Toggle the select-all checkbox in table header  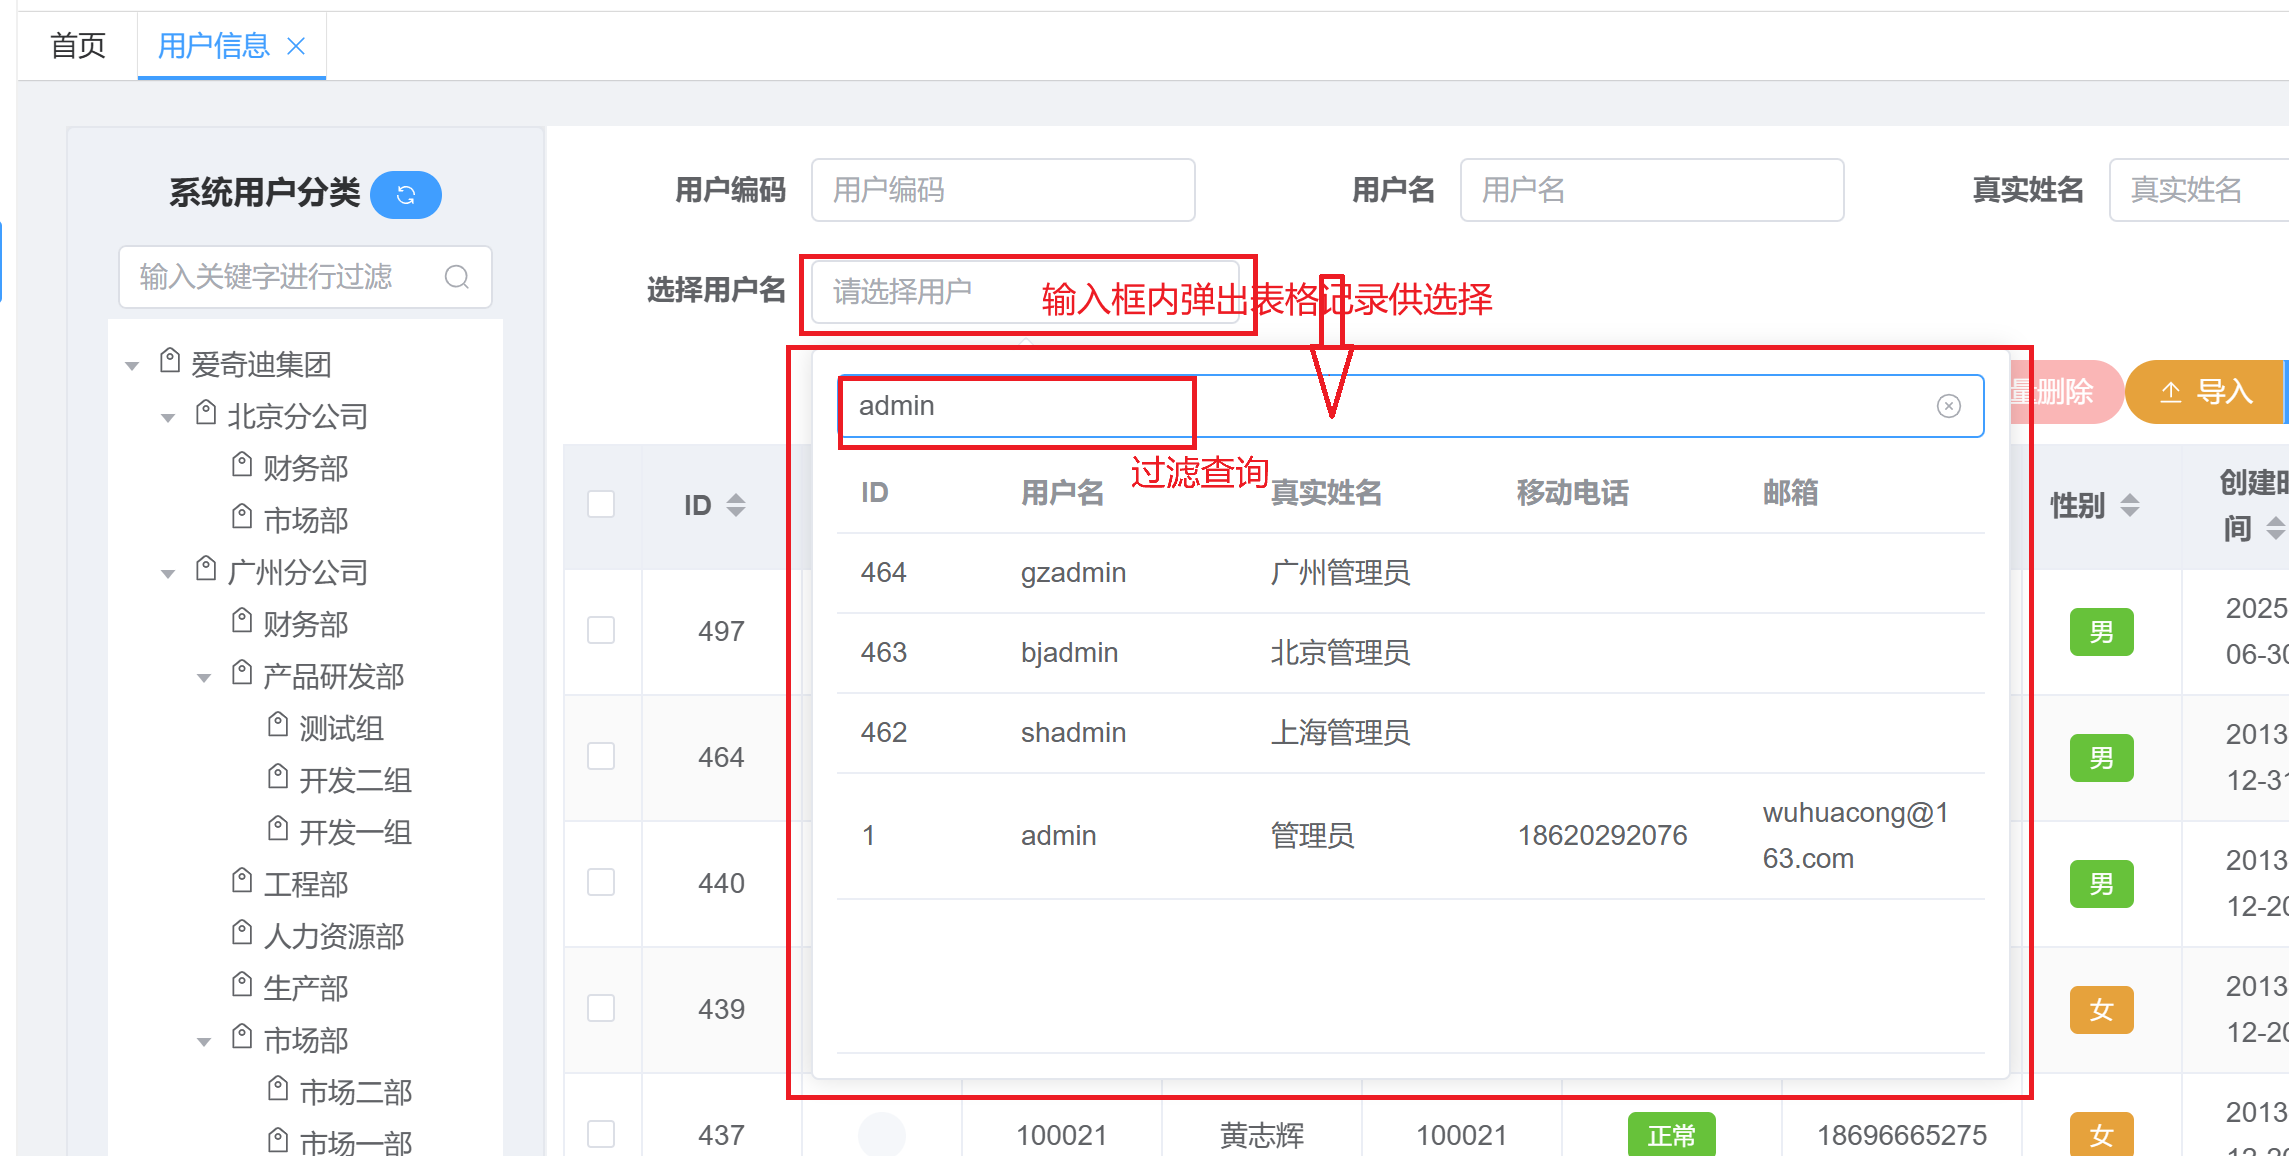click(x=601, y=504)
